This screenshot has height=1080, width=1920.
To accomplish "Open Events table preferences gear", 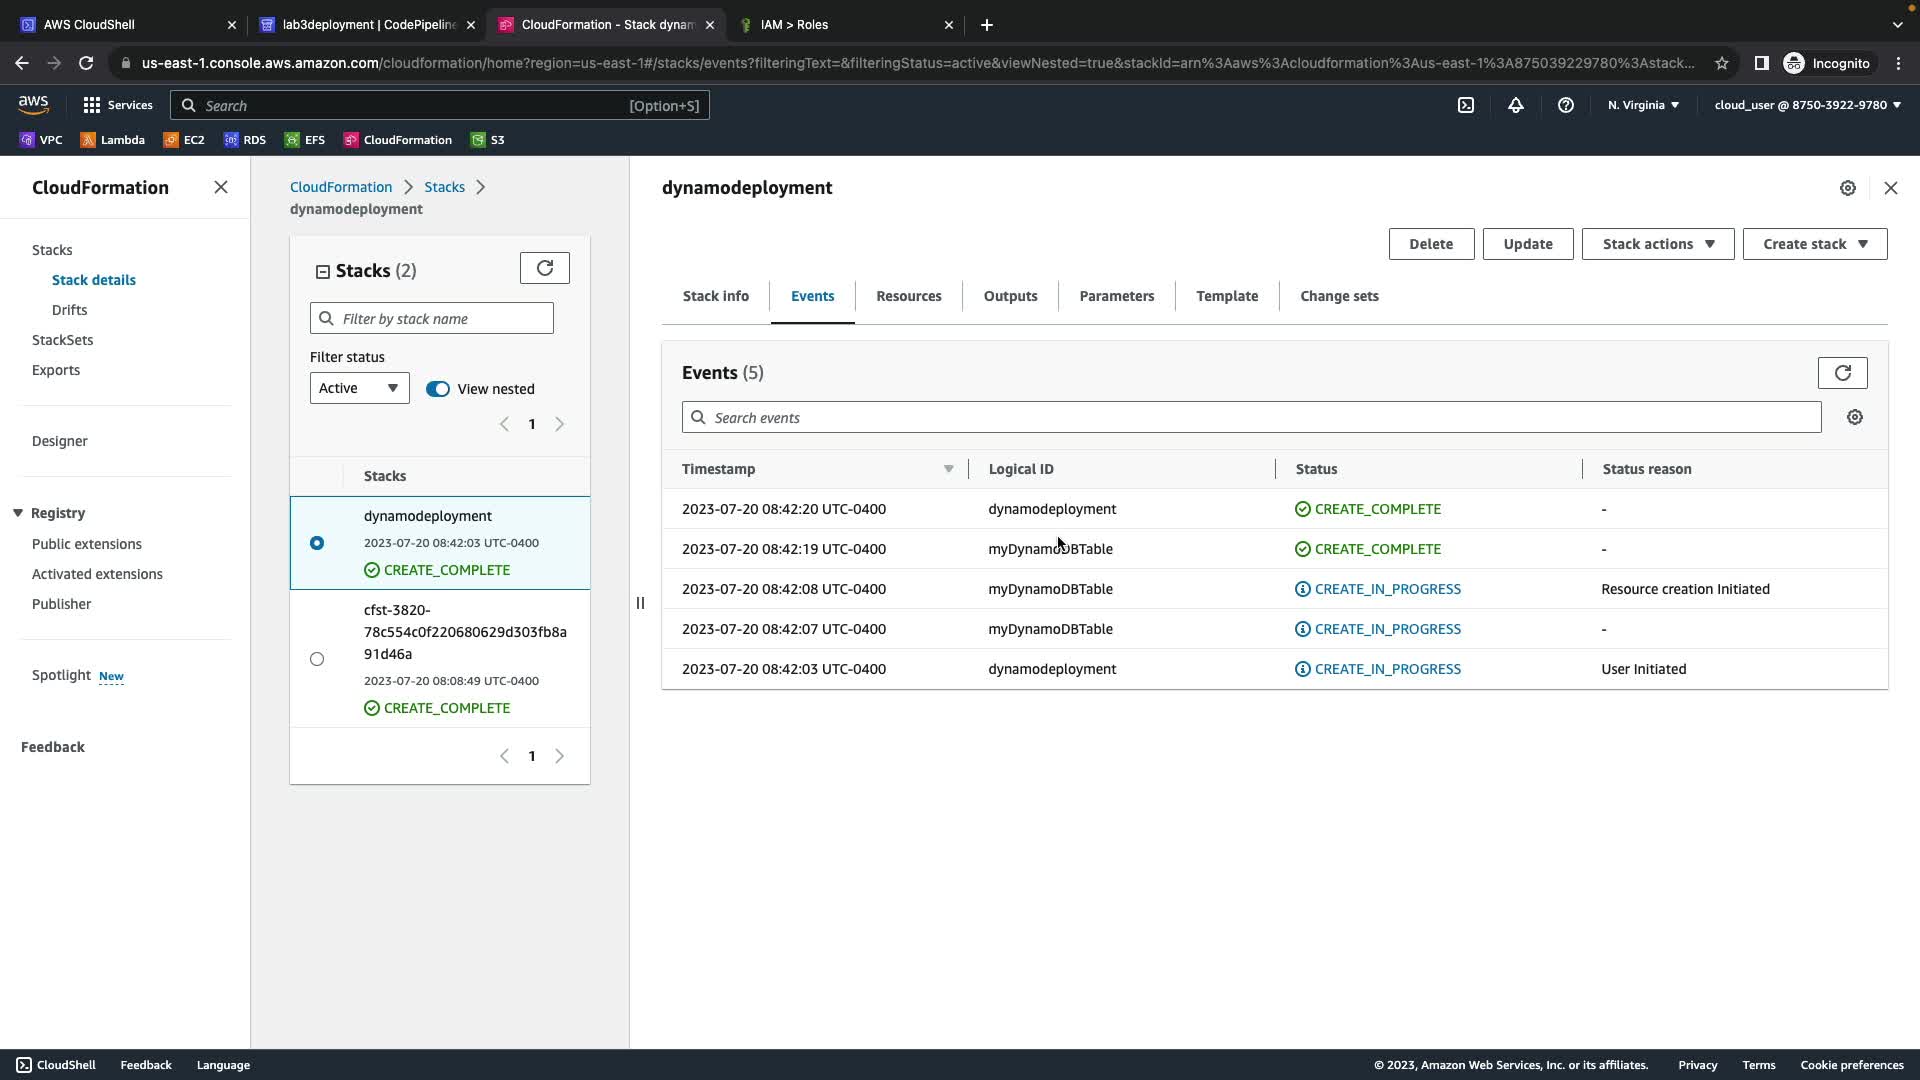I will point(1854,417).
